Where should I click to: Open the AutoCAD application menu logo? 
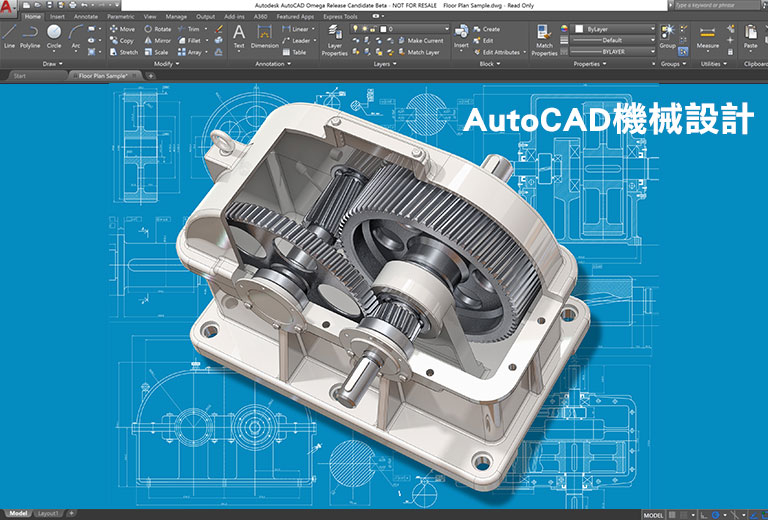[8, 8]
